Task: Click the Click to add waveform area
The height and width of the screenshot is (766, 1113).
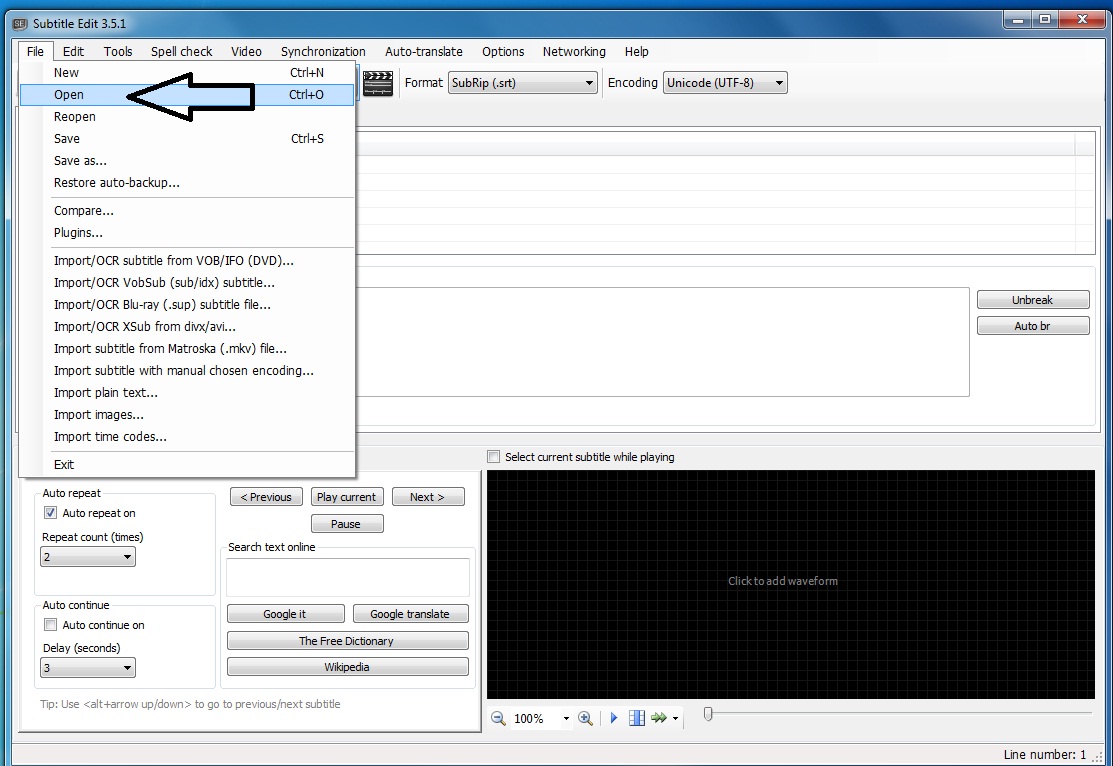Action: (x=791, y=584)
